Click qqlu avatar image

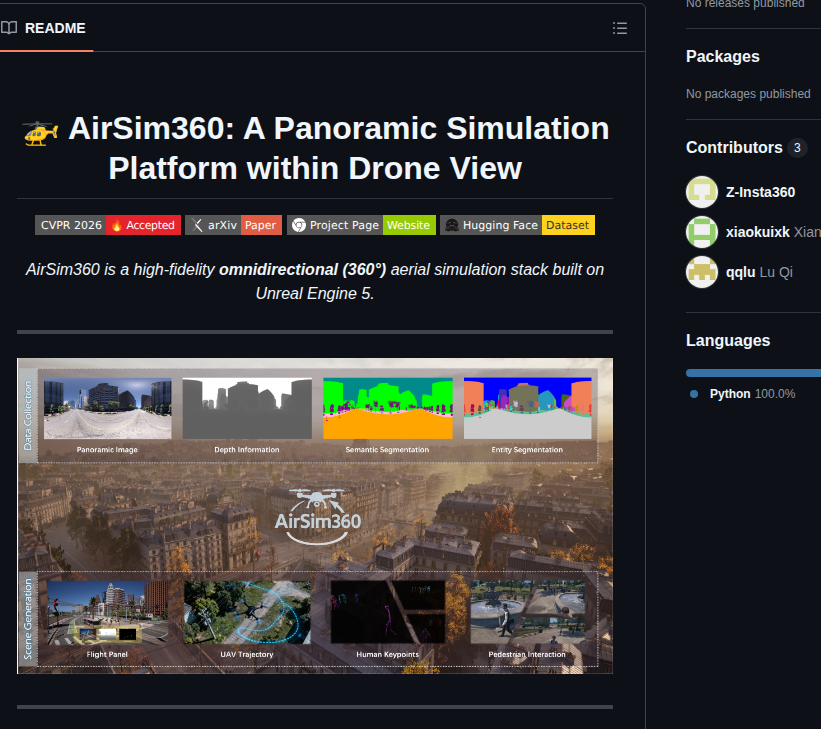point(702,272)
